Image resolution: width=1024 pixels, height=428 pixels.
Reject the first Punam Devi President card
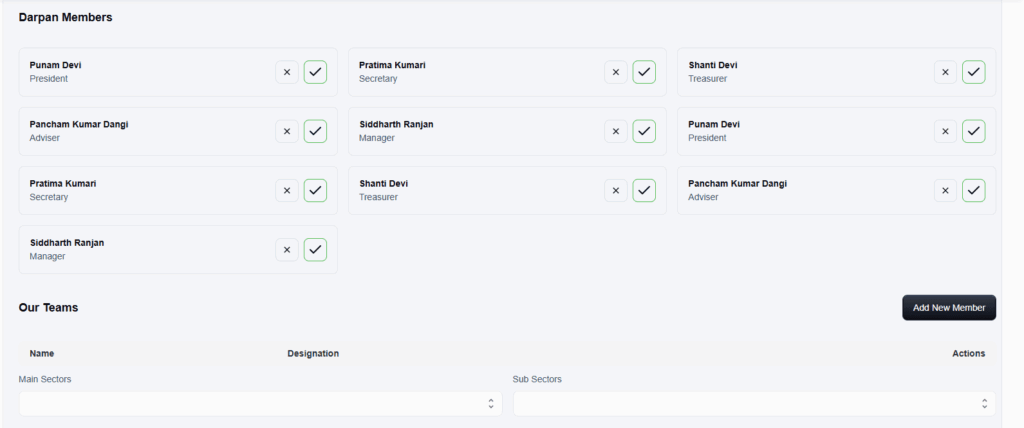287,72
